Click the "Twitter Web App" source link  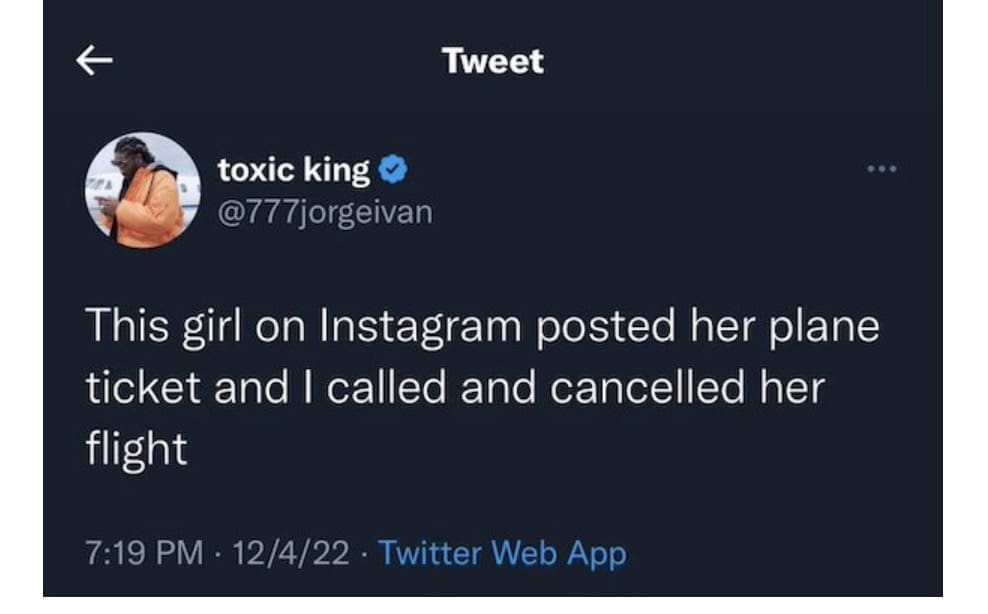coord(503,552)
